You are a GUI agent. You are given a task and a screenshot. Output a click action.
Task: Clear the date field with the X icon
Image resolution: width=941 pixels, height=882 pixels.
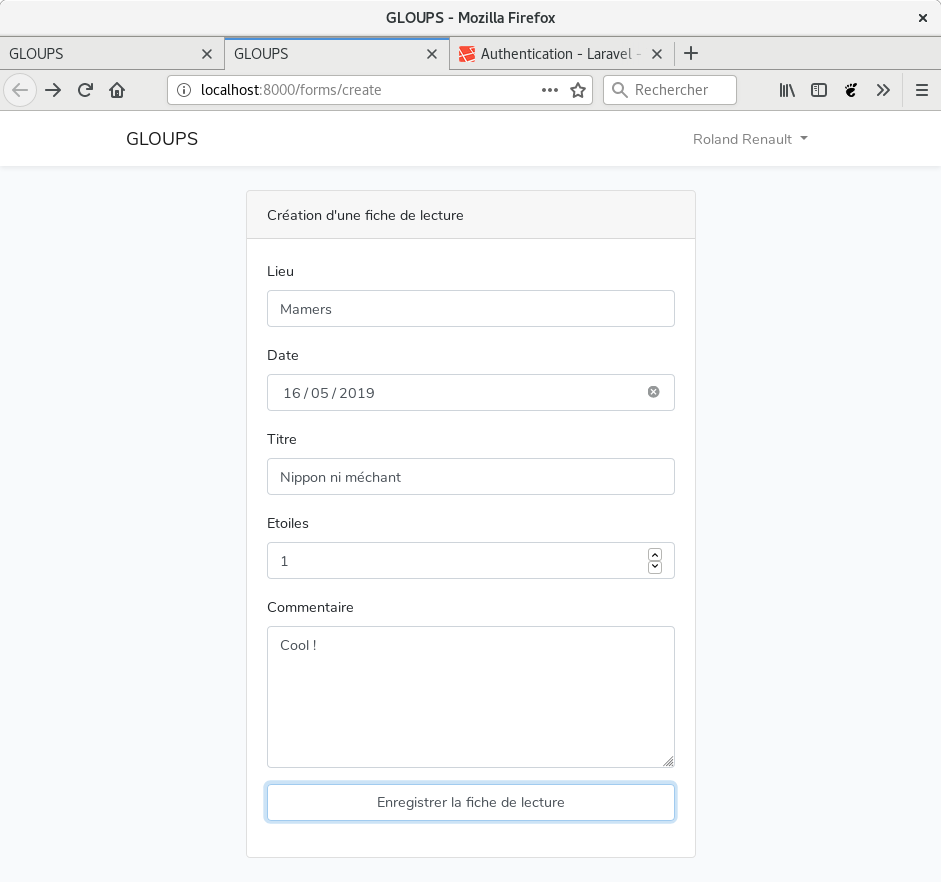point(653,392)
